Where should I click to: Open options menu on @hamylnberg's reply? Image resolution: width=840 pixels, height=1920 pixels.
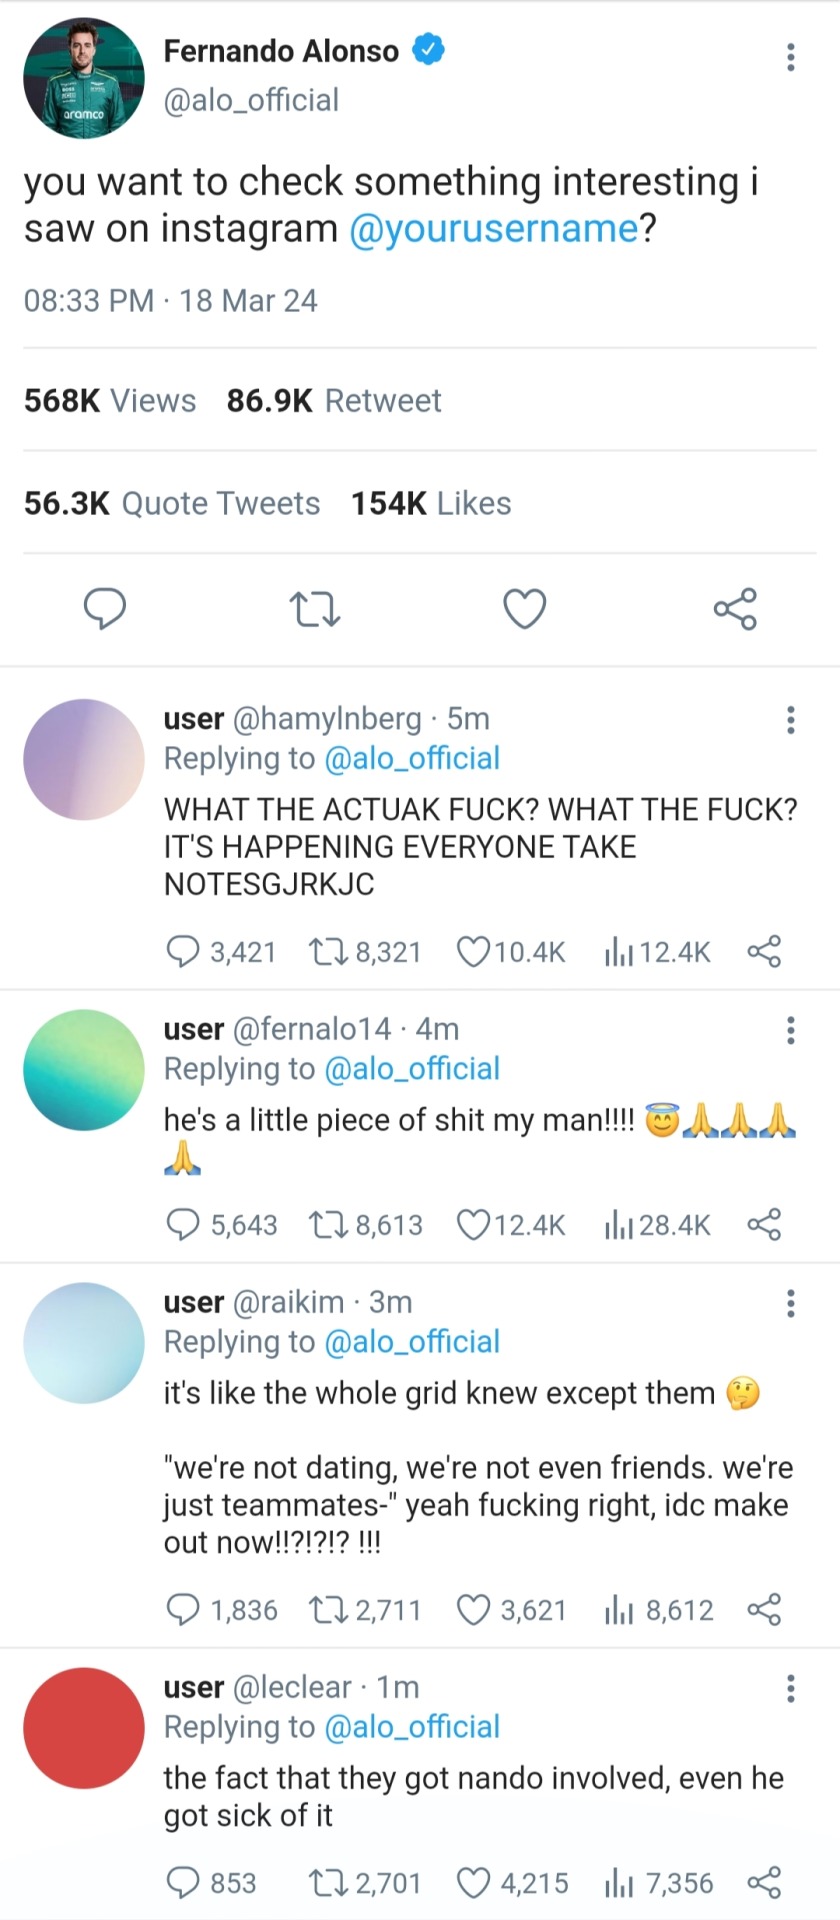click(x=790, y=720)
